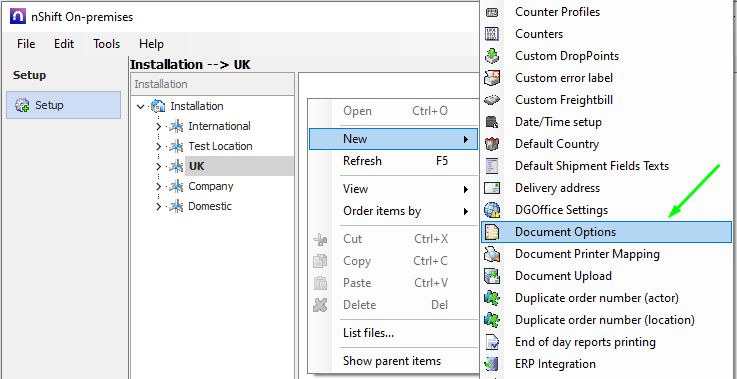Image resolution: width=737 pixels, height=379 pixels.
Task: Choose List files... from context menu
Action: (393, 333)
